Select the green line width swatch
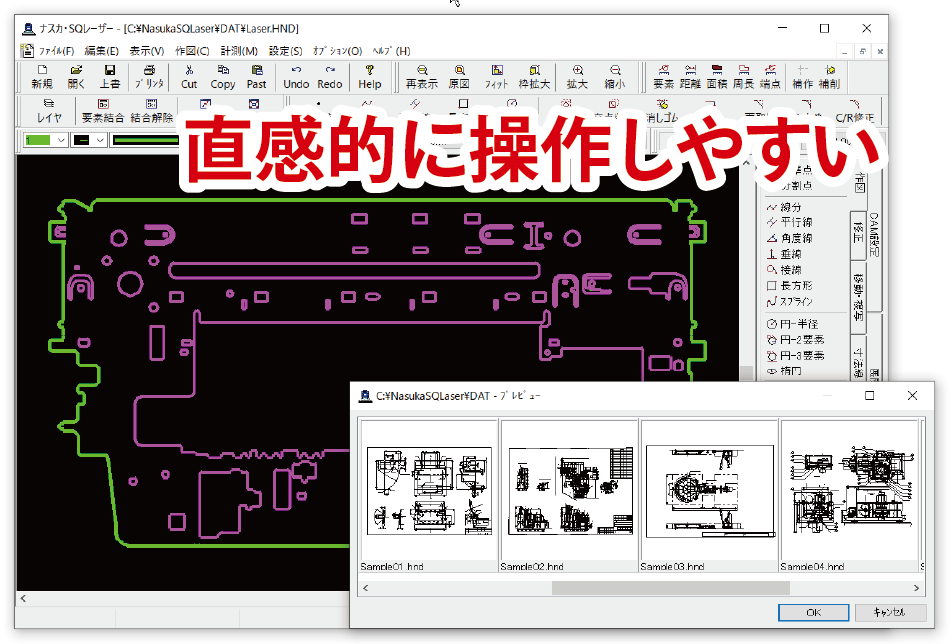950x644 pixels. 145,140
